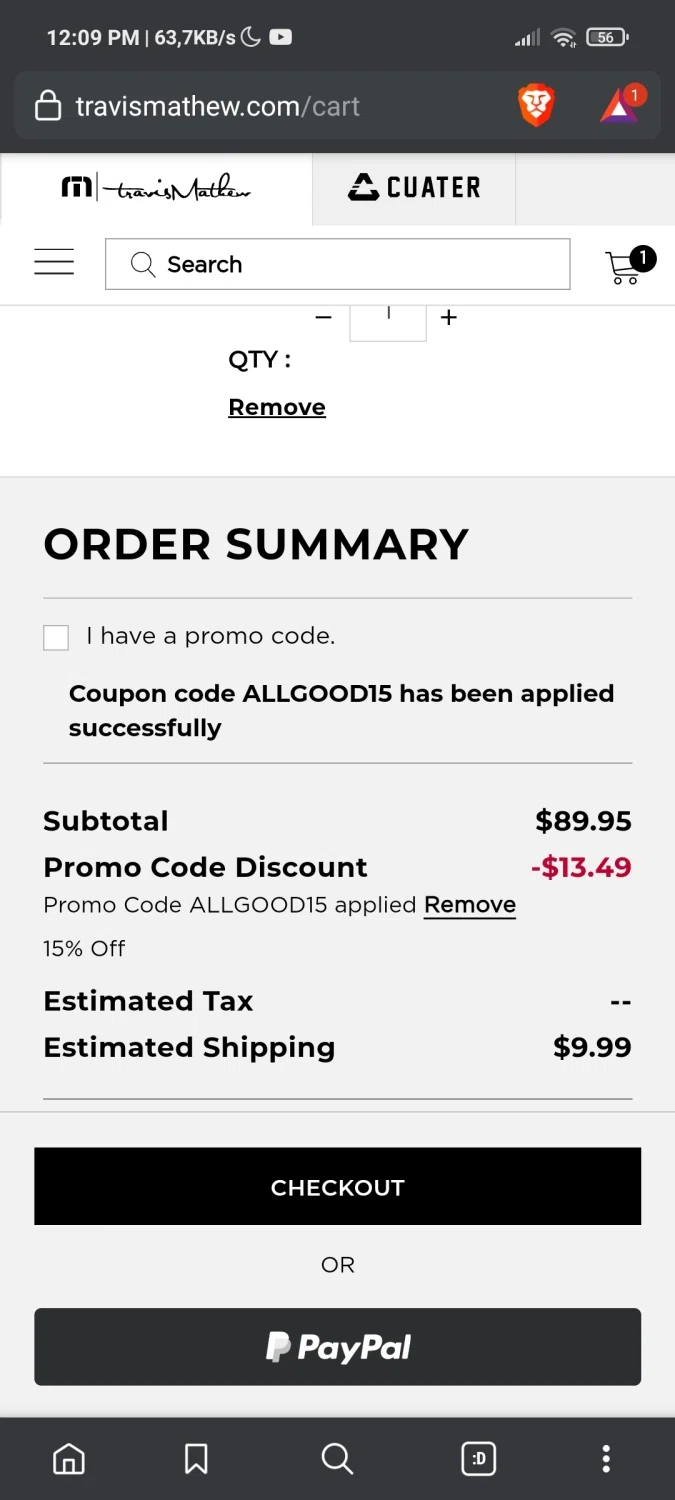Image resolution: width=675 pixels, height=1500 pixels.
Task: Tap the bottom bar search icon
Action: tap(337, 1459)
